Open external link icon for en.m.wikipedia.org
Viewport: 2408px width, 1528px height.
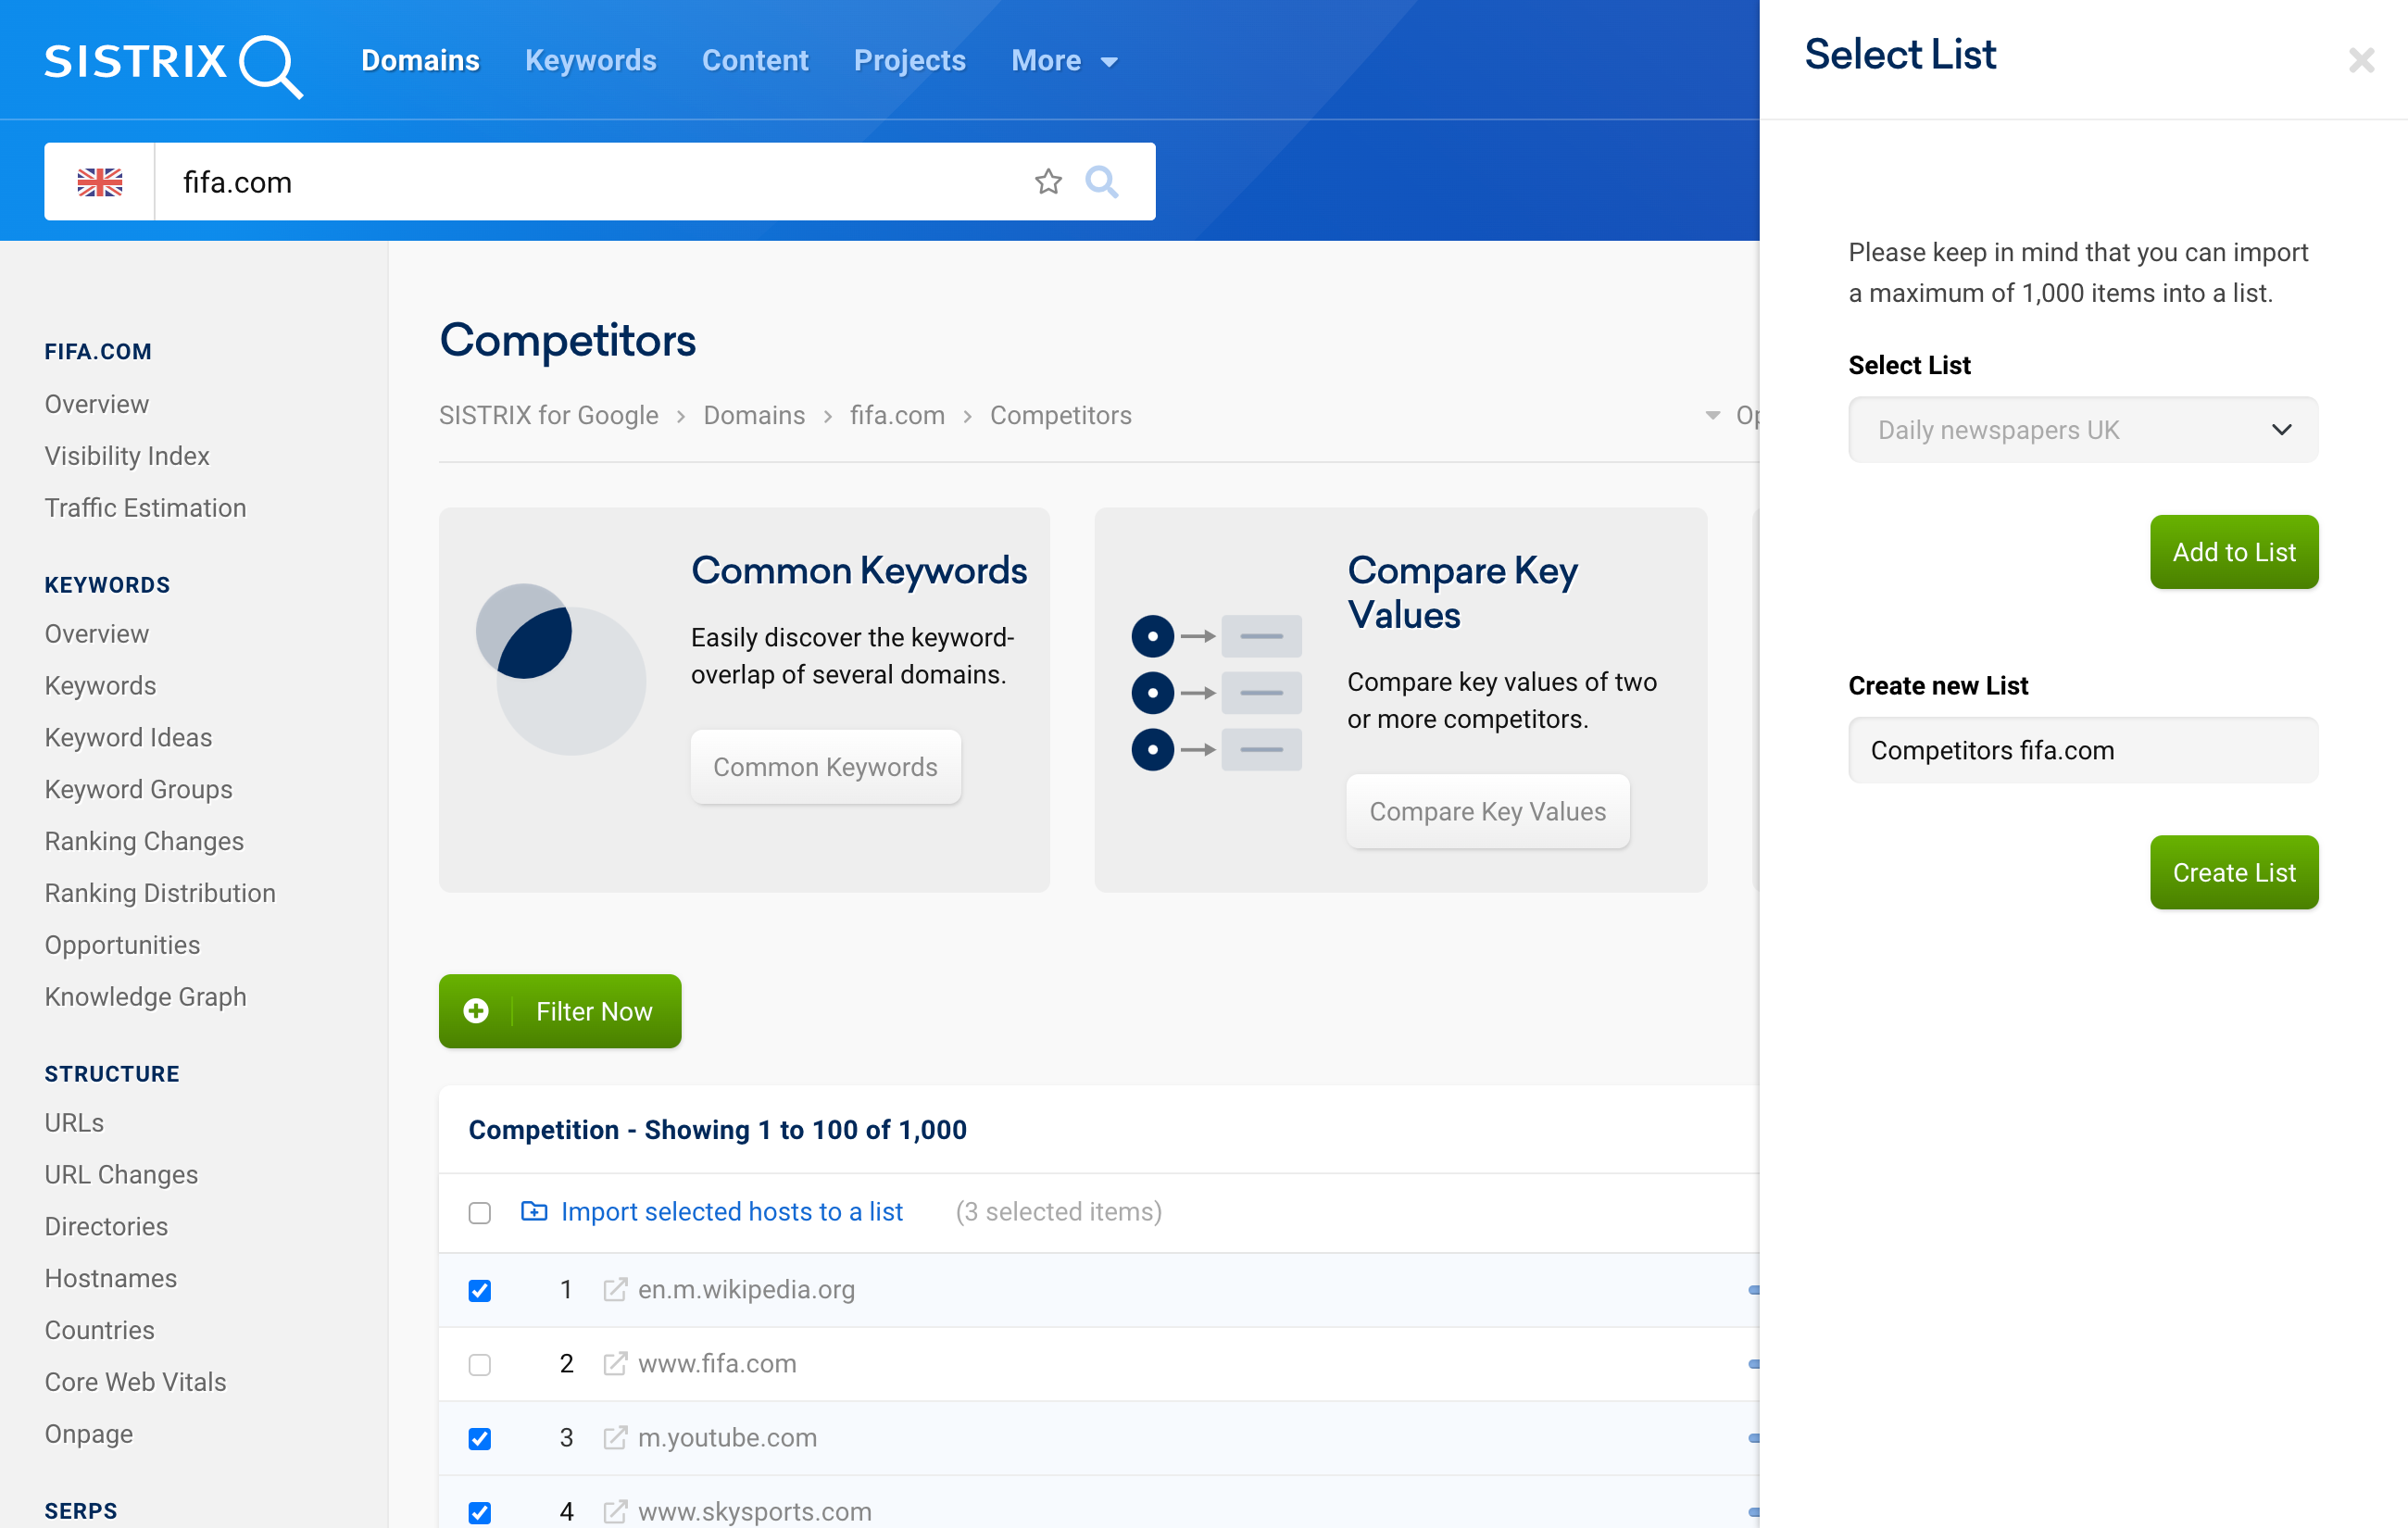pos(615,1289)
